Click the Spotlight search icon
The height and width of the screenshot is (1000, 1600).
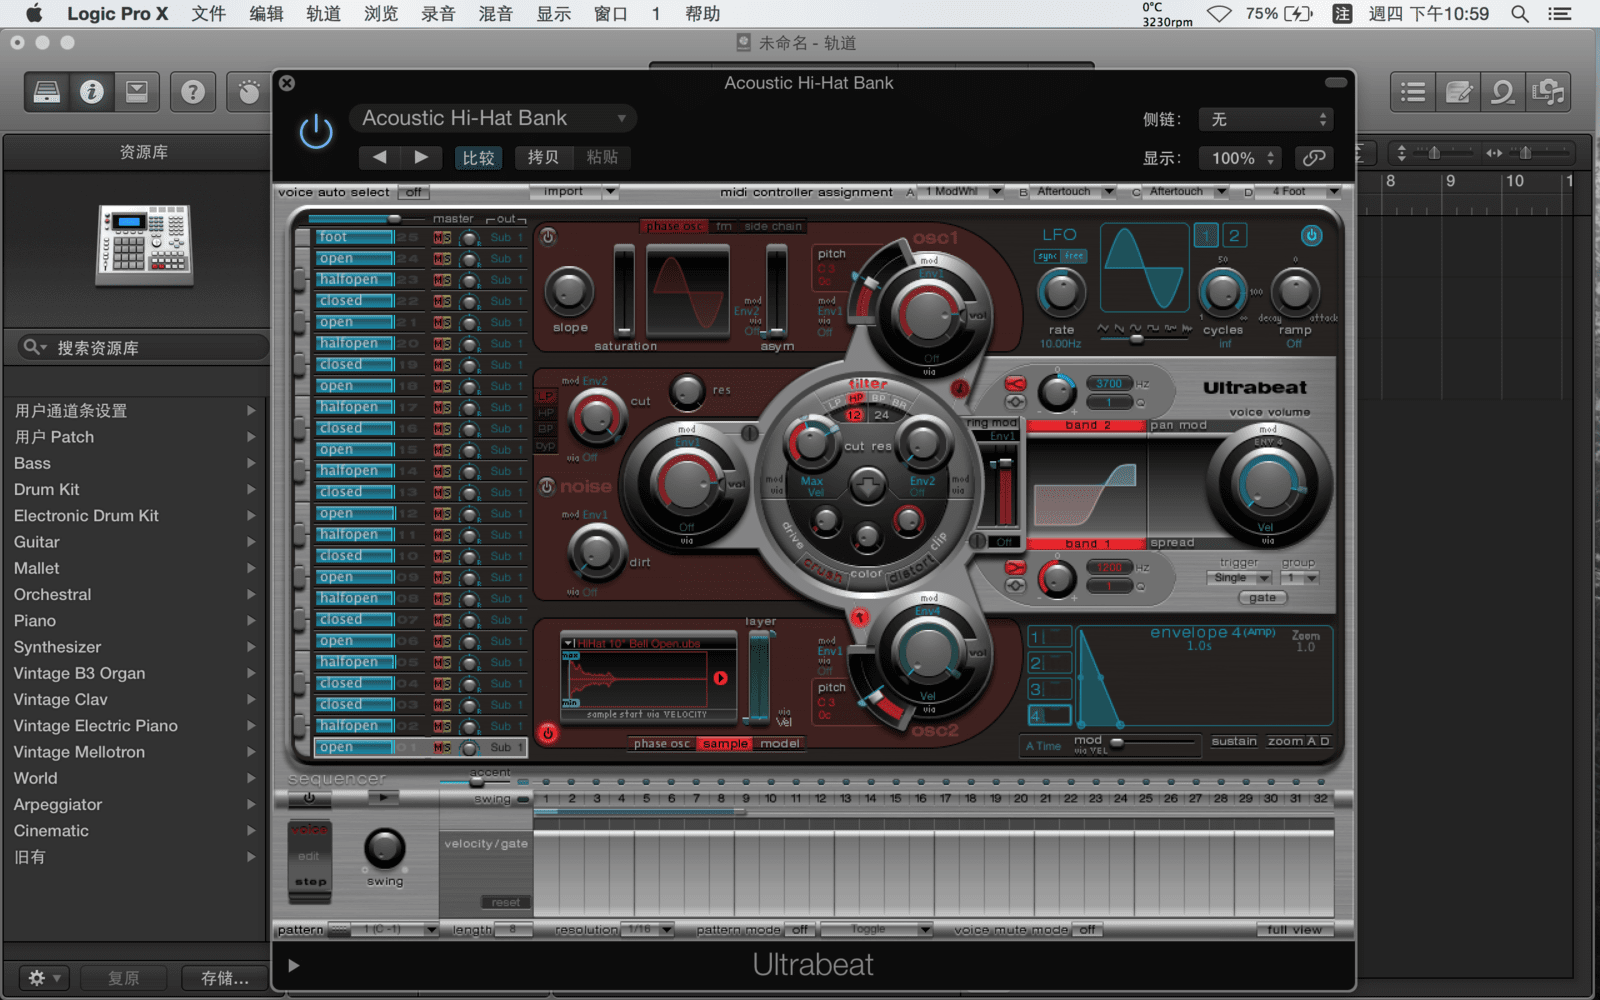pos(1520,14)
